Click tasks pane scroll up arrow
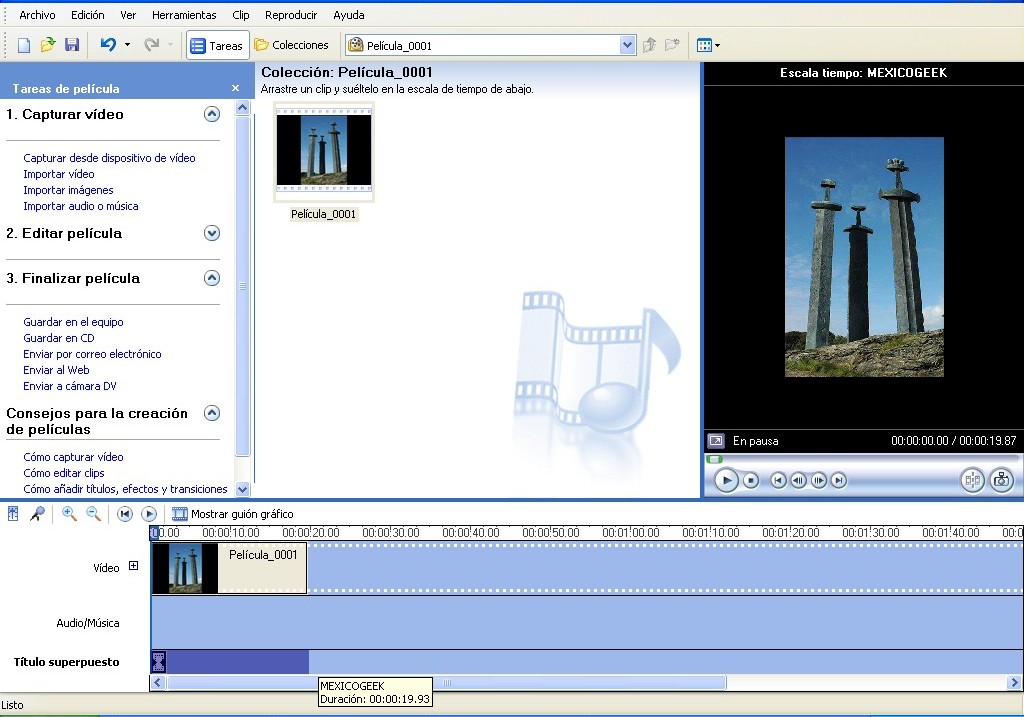The width and height of the screenshot is (1024, 717). coord(242,107)
